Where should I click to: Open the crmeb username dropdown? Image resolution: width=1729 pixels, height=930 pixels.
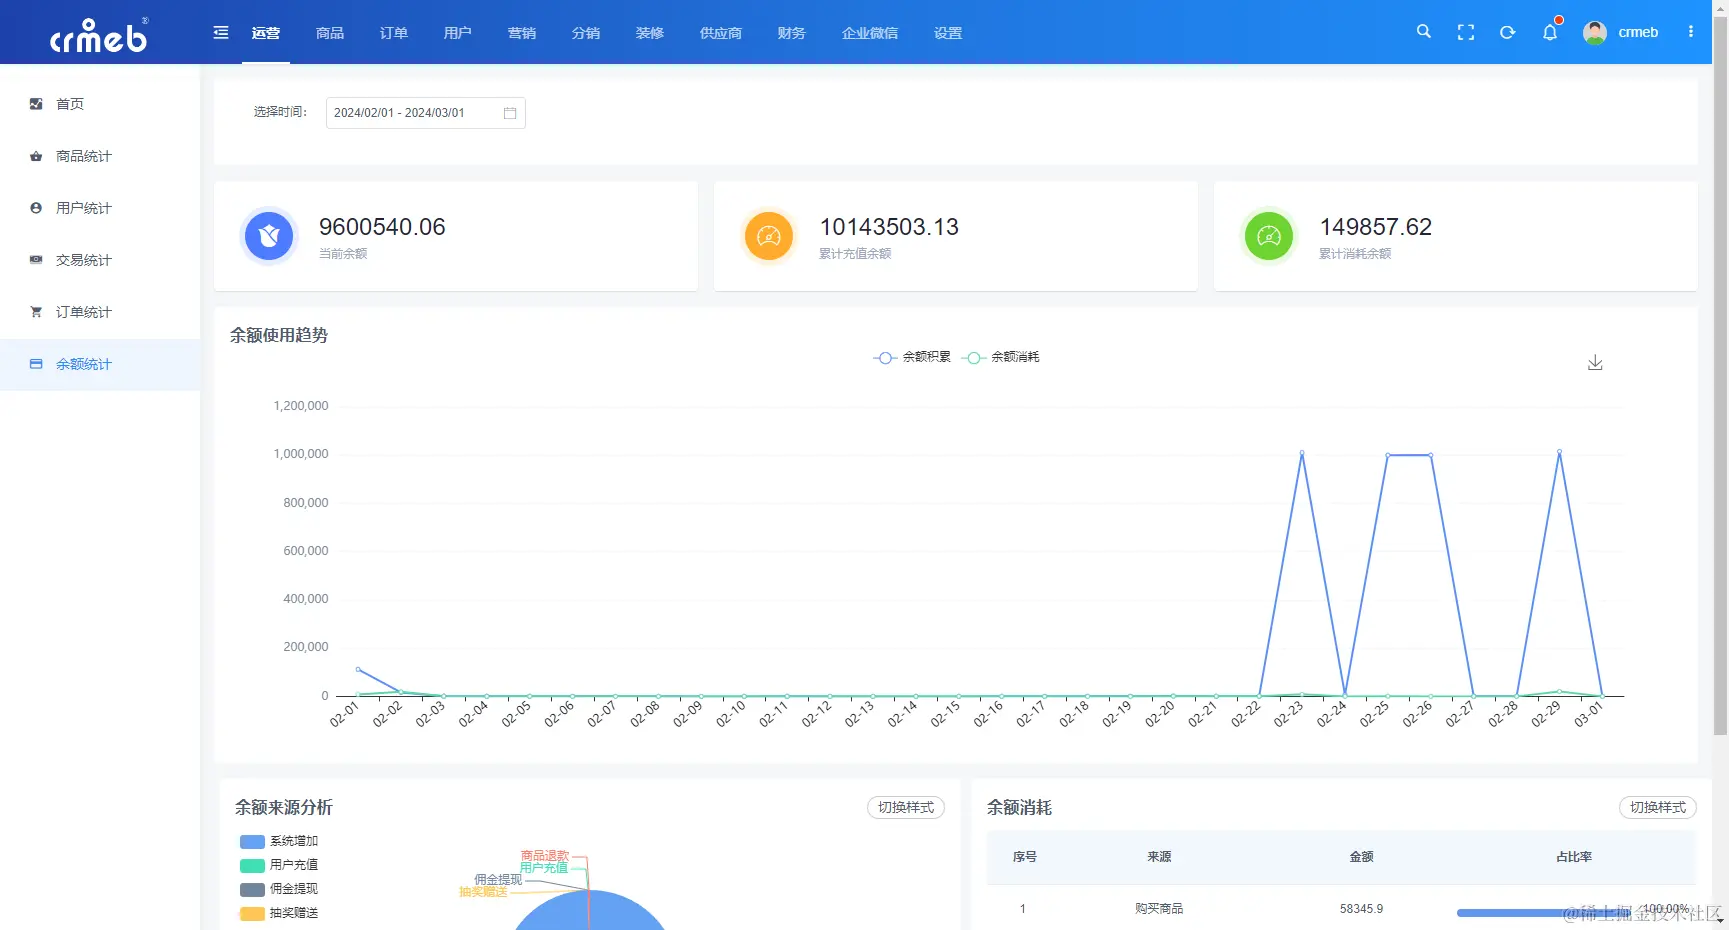click(1638, 32)
